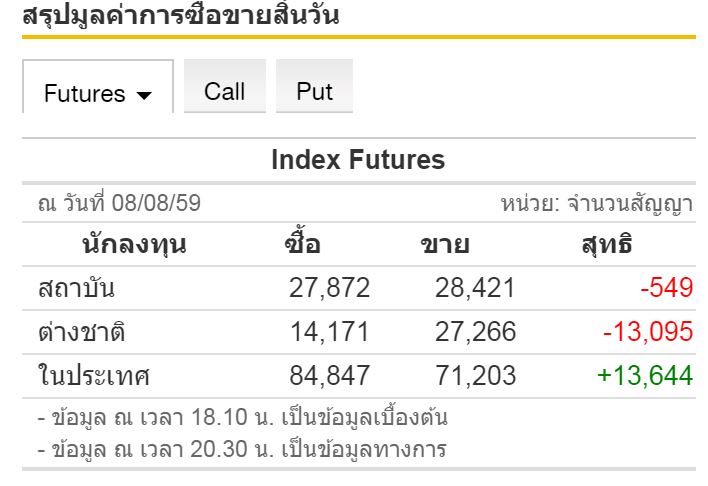Click the arrow beside Futures
Viewport: 708px width, 486px height.
(144, 95)
